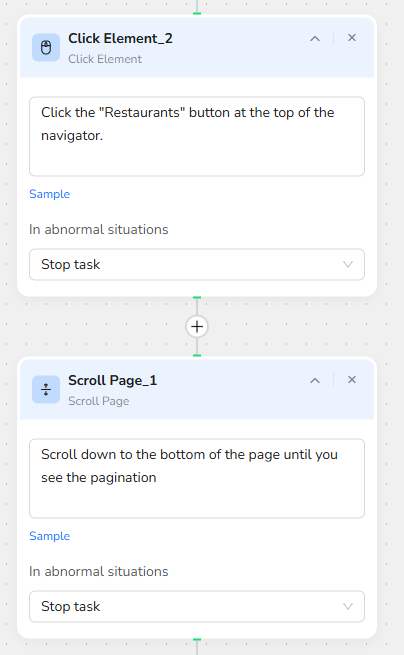Screen dimensions: 404x655
Task: Click the mouse icon of Click Element_2
Action: (46, 48)
